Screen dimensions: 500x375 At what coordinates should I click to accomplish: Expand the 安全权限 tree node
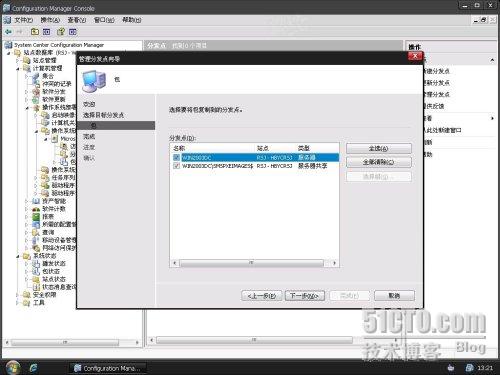18,295
